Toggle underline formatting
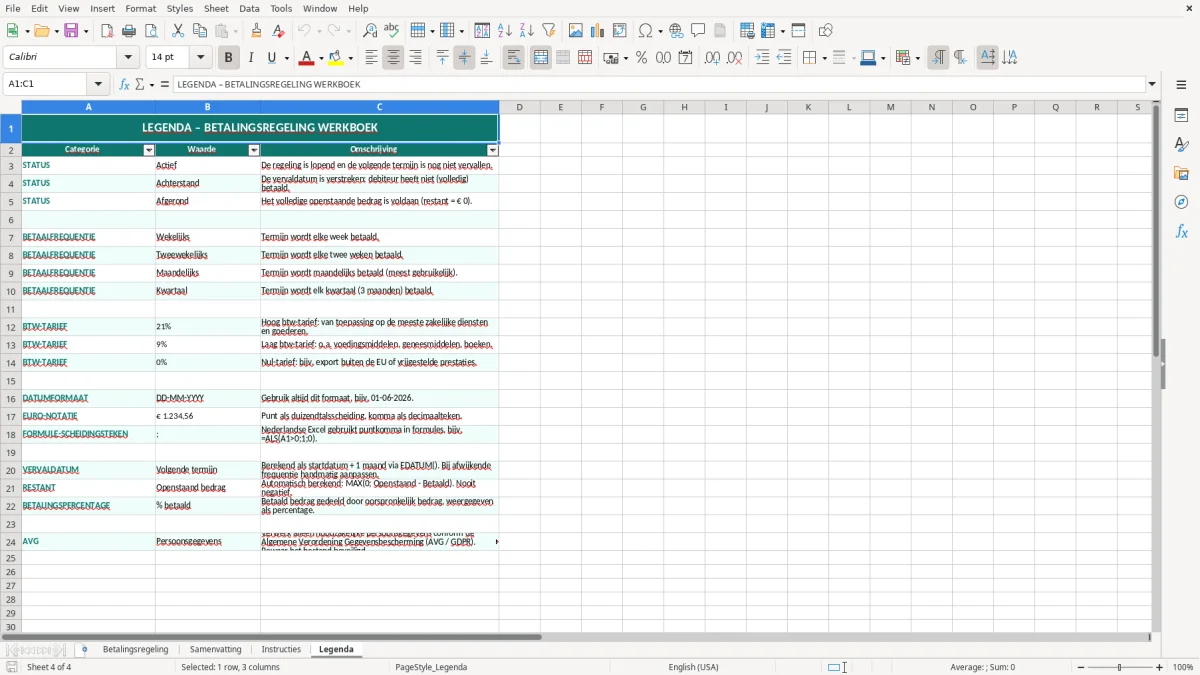 272,58
